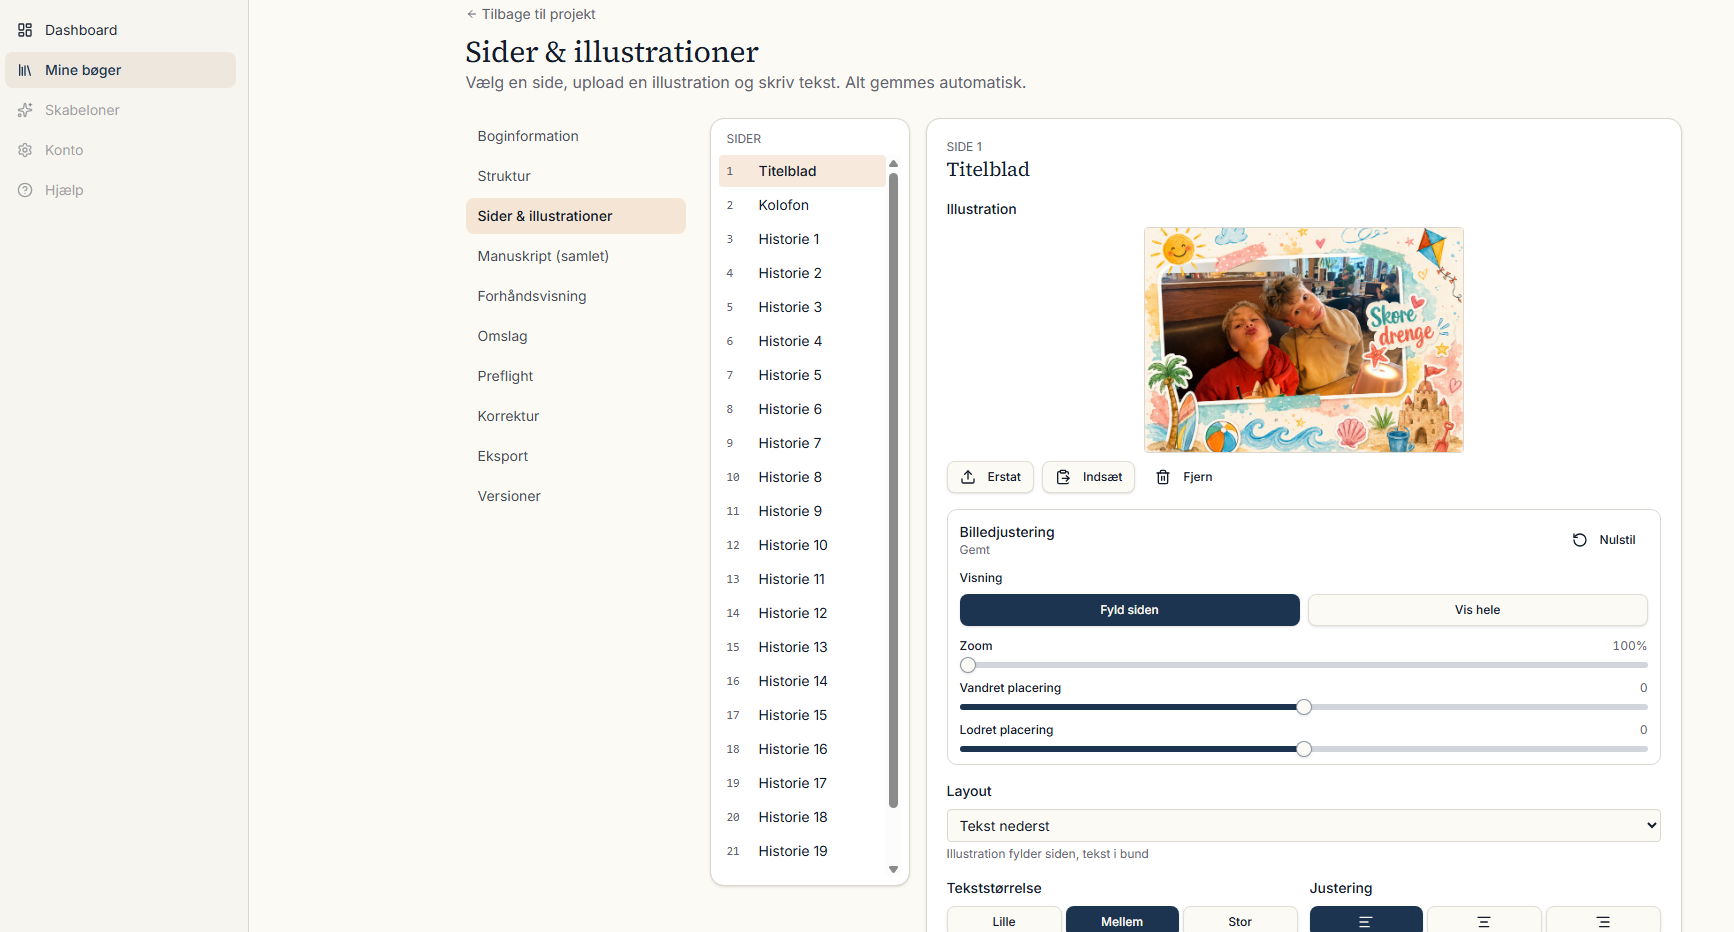Set text size to Stor
Screen dimensions: 1734x932
pyautogui.click(x=1240, y=921)
